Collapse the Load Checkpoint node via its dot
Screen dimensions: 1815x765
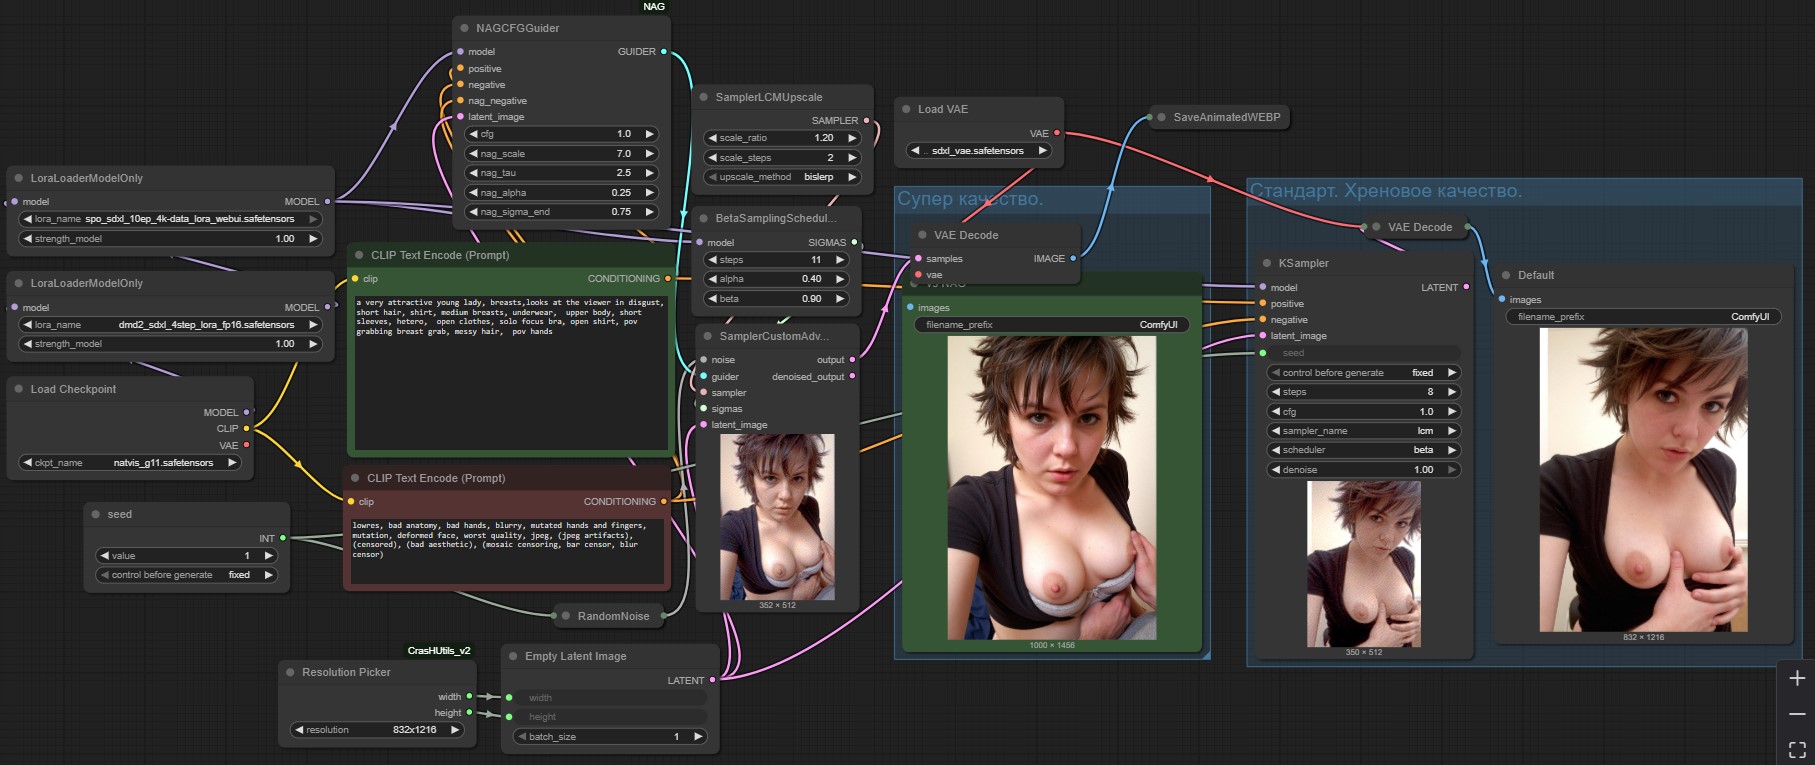click(x=18, y=389)
